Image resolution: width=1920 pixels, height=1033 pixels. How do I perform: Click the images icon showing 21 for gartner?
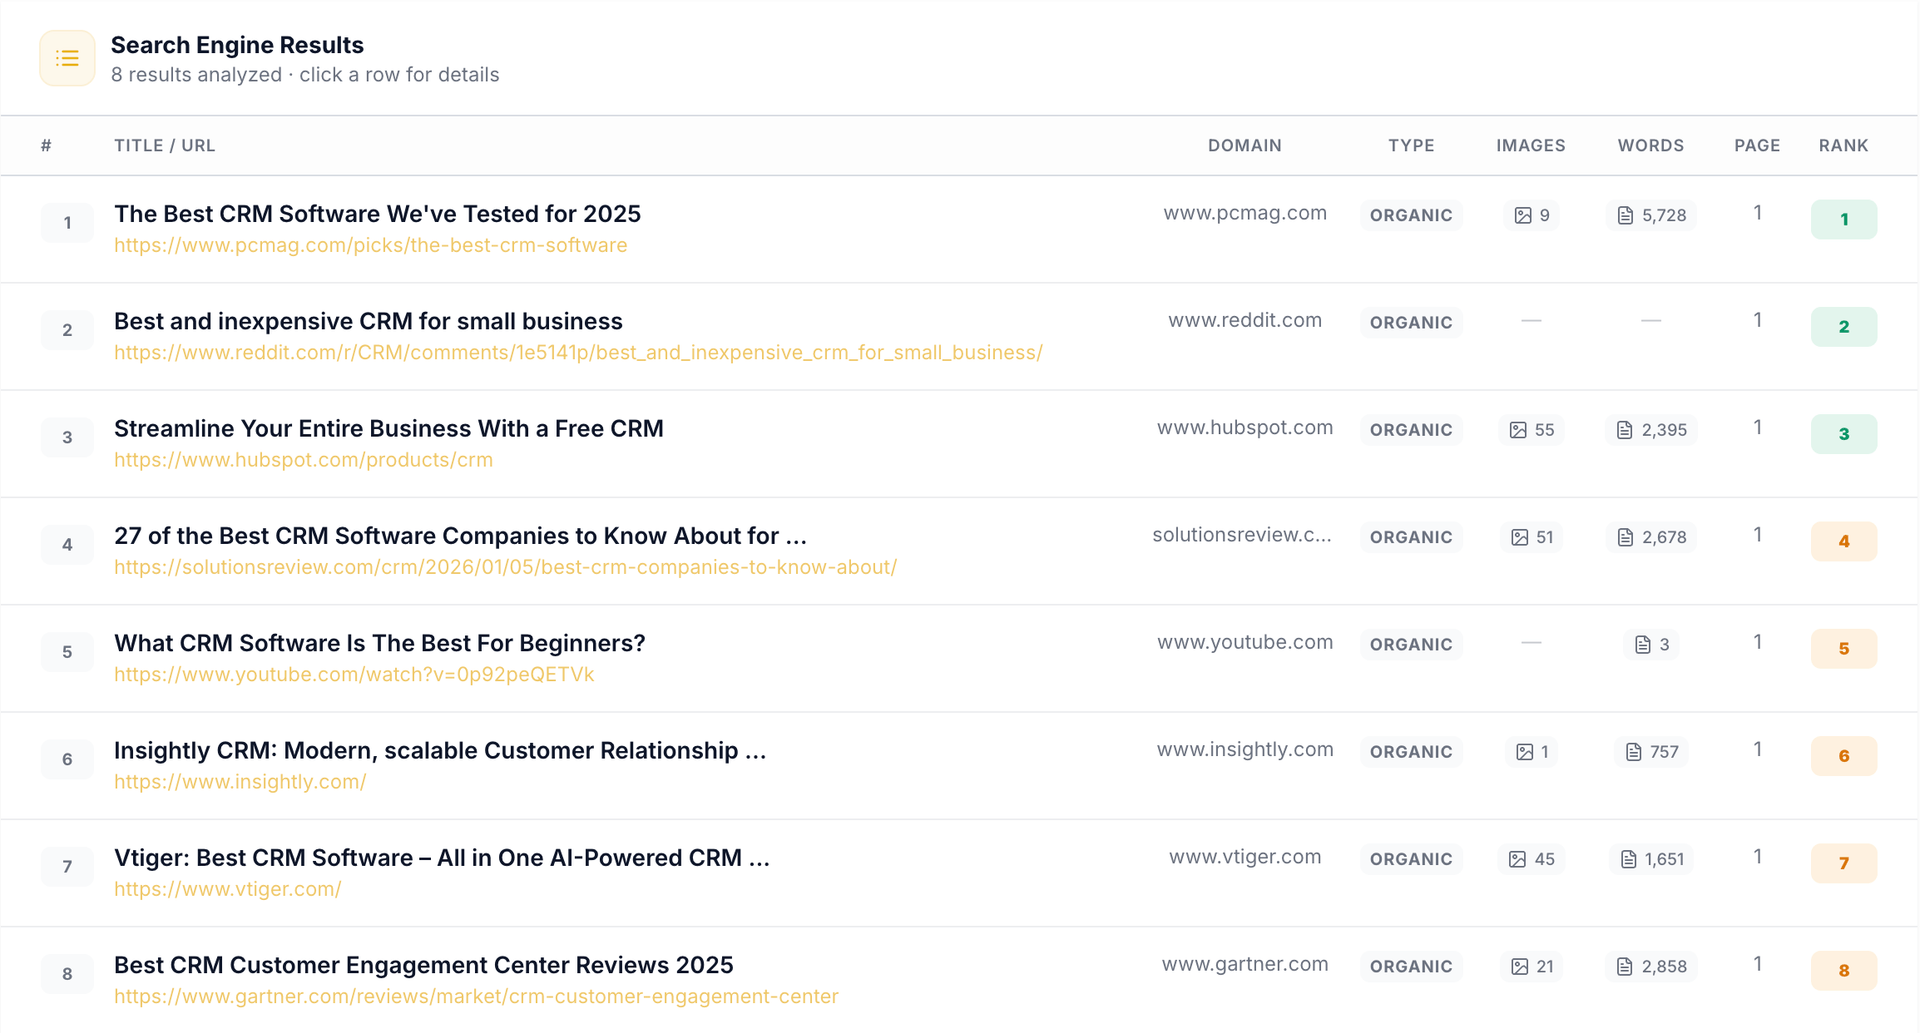click(1522, 966)
